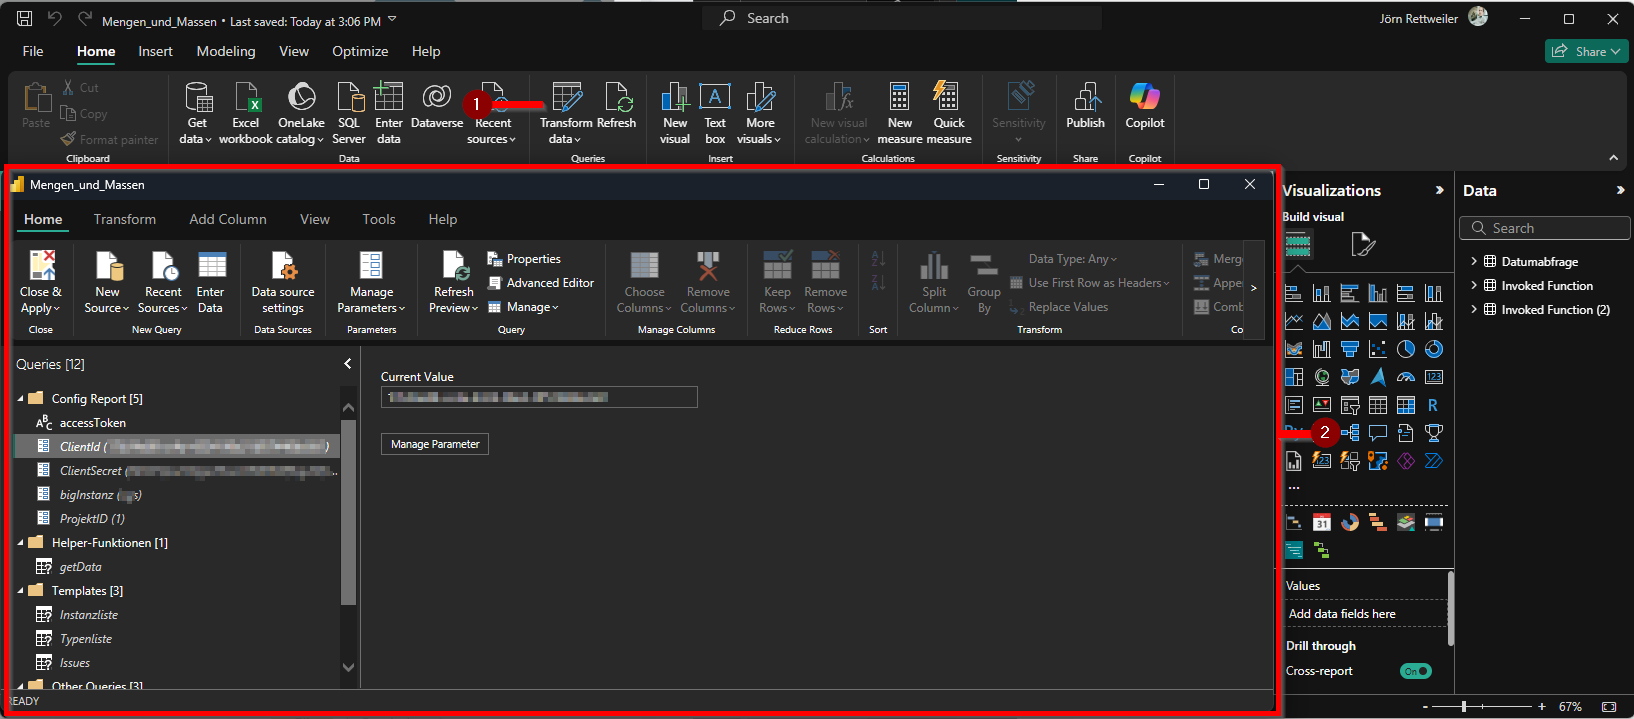Click Excel workbook in main Power BI ribbon

tap(246, 113)
